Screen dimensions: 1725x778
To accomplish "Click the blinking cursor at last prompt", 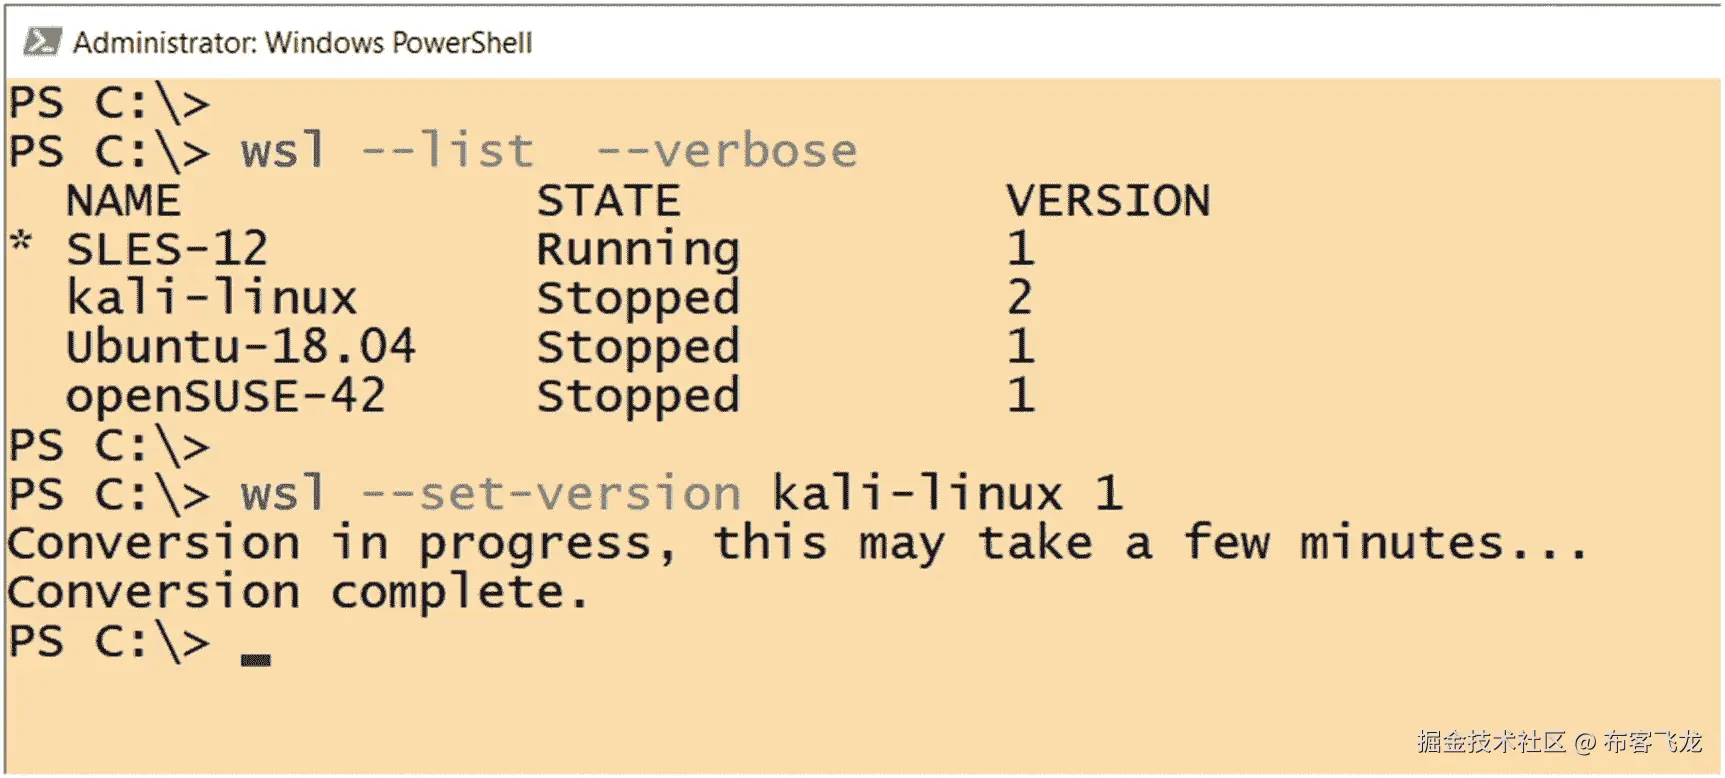I will click(x=255, y=659).
